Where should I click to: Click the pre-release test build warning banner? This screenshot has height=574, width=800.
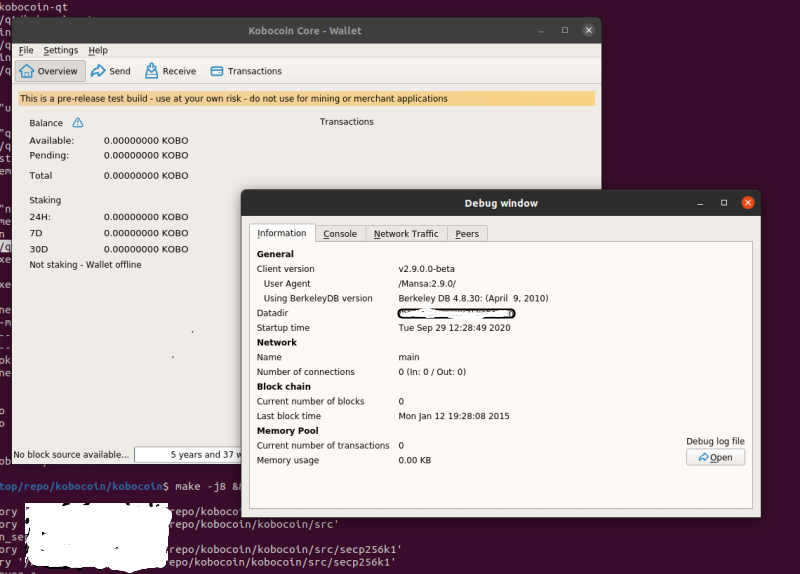coord(307,98)
